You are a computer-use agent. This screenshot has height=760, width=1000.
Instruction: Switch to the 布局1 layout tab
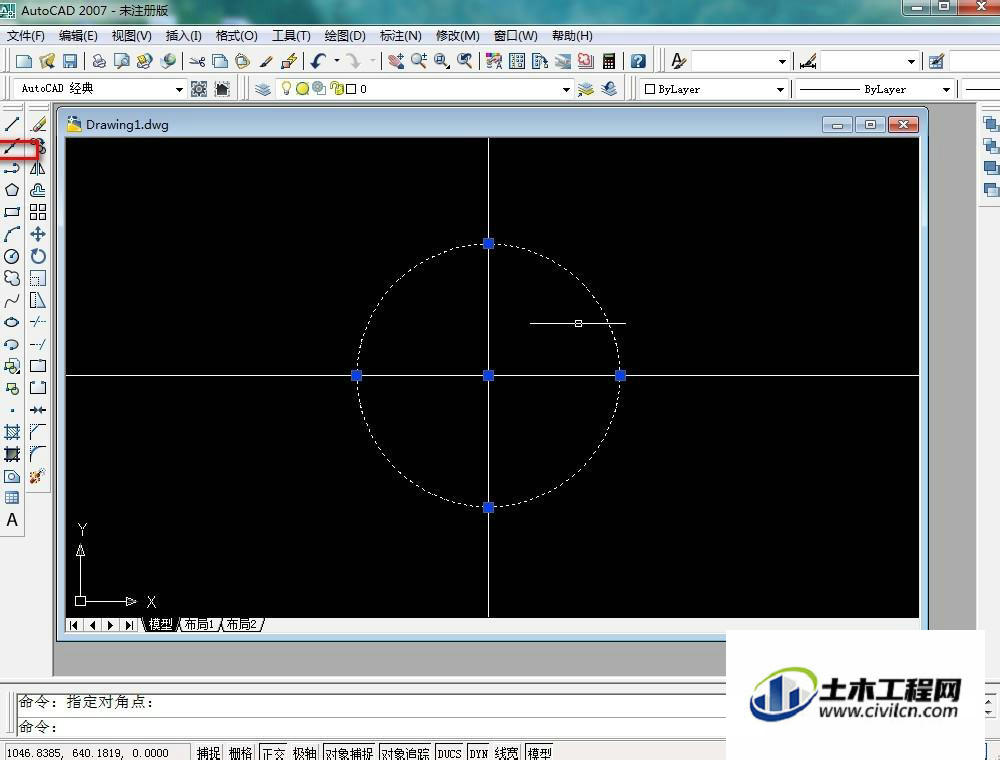click(199, 624)
